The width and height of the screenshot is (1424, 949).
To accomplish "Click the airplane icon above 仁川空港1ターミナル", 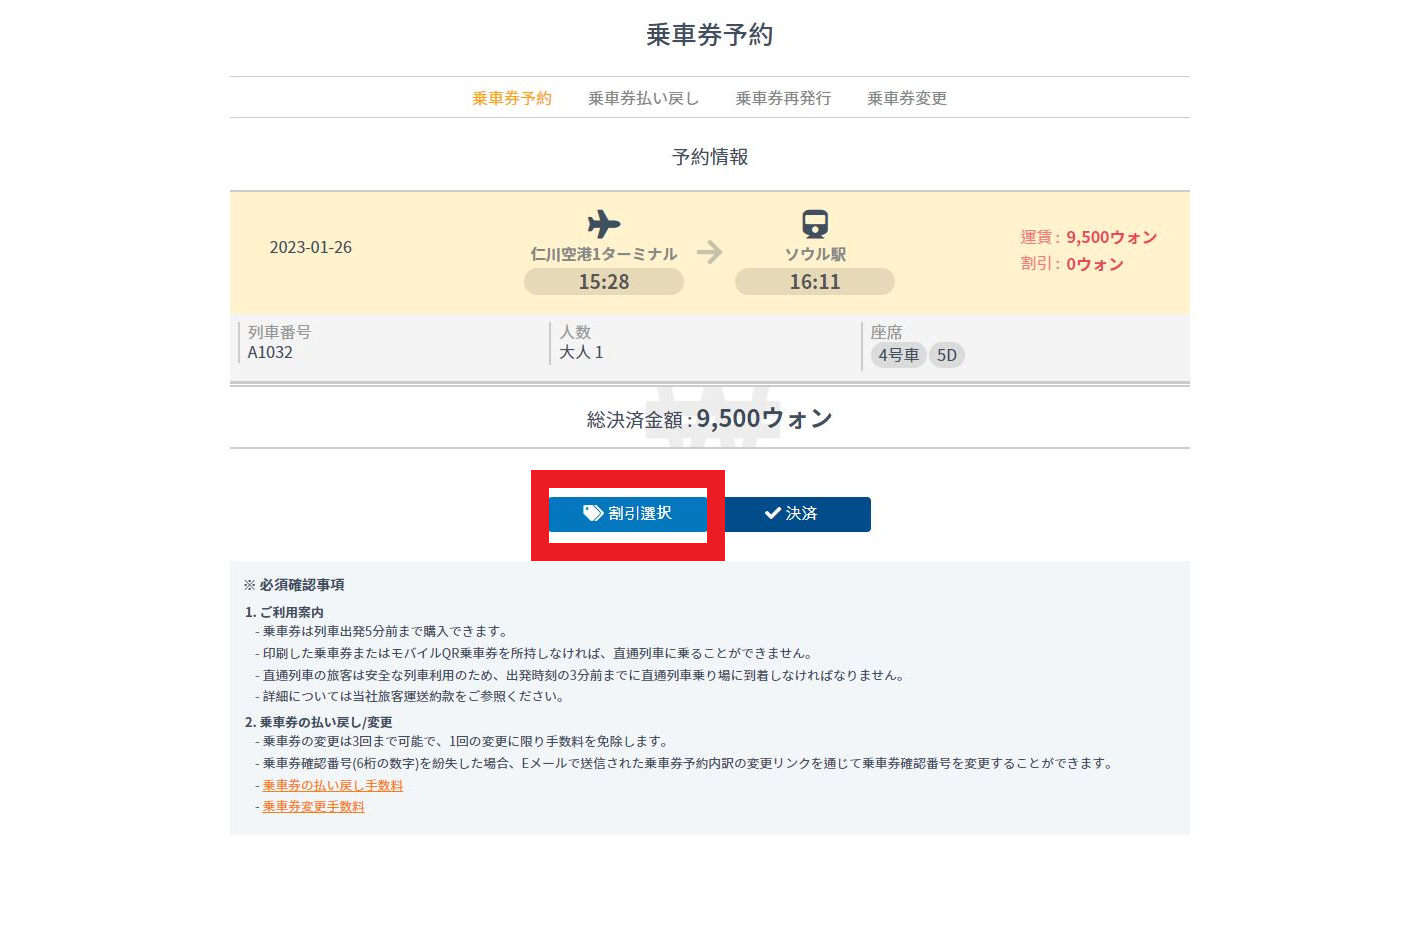I will 604,224.
